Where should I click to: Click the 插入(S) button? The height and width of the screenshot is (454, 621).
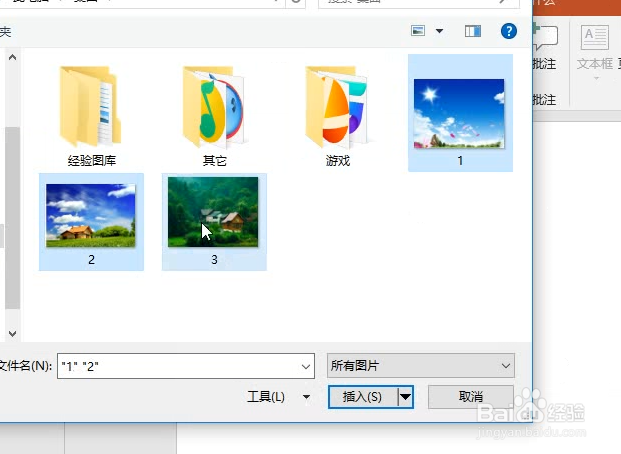(362, 397)
